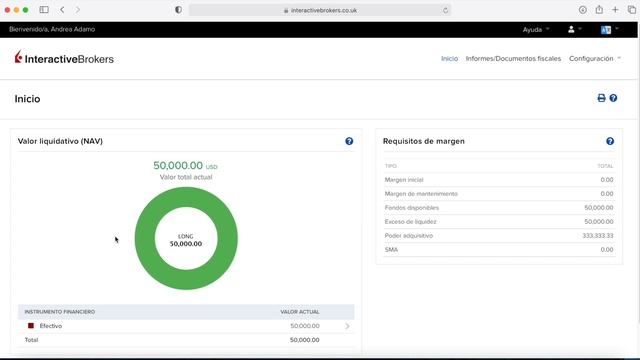Click the Total row label
Image resolution: width=640 pixels, height=360 pixels.
tap(31, 340)
